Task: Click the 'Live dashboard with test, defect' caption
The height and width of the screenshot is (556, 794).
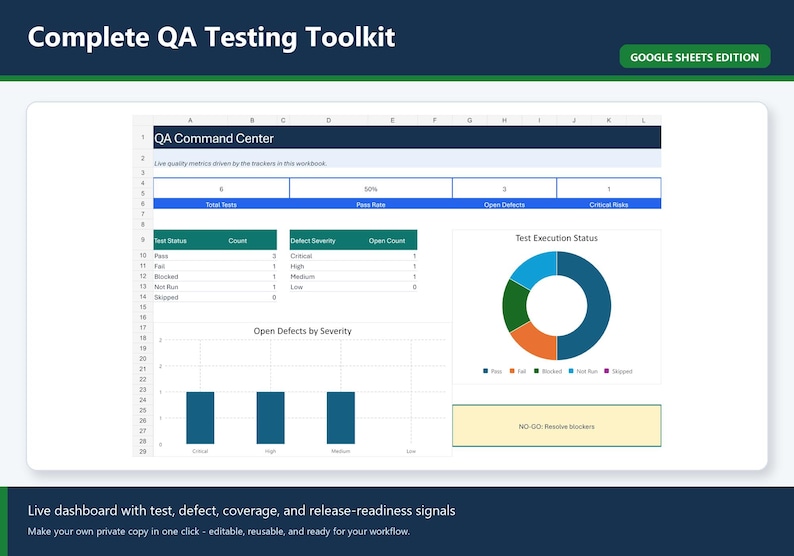Action: coord(242,510)
